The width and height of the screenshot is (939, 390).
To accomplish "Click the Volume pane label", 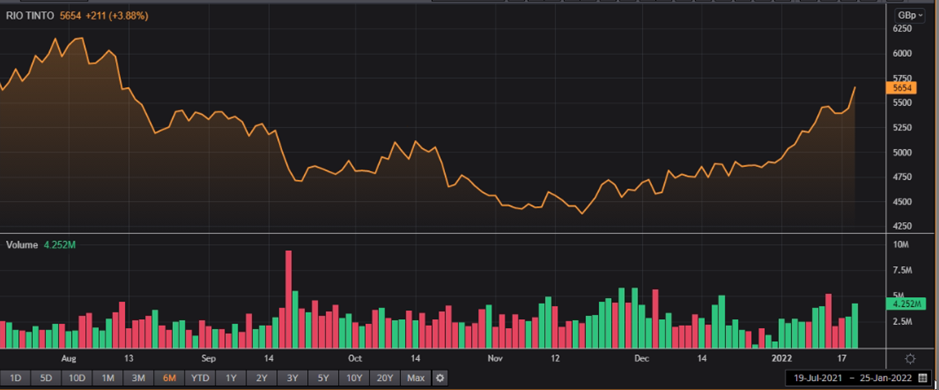I will coord(22,245).
